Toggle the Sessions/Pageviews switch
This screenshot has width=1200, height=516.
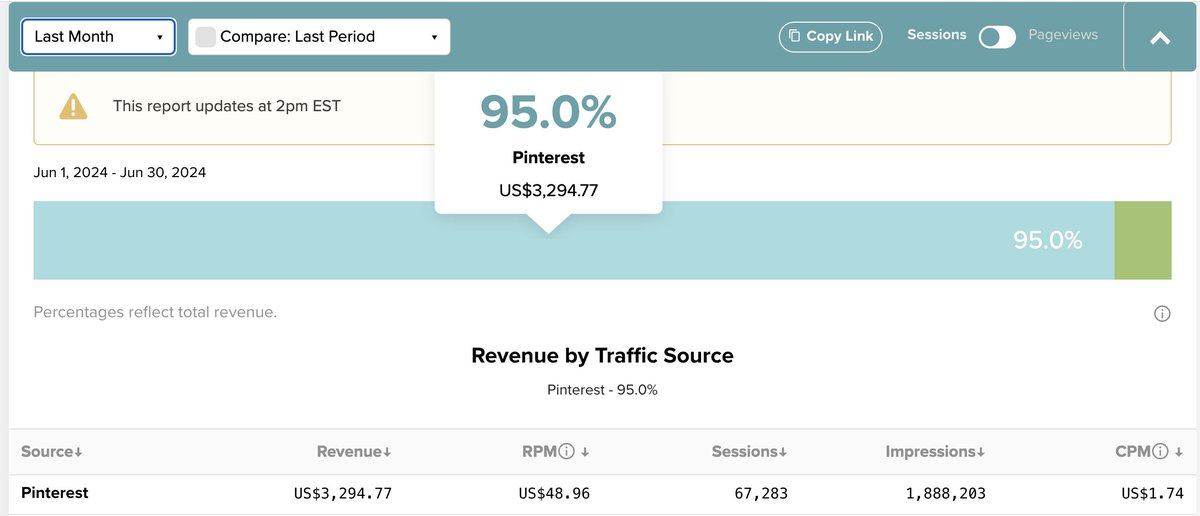point(997,37)
